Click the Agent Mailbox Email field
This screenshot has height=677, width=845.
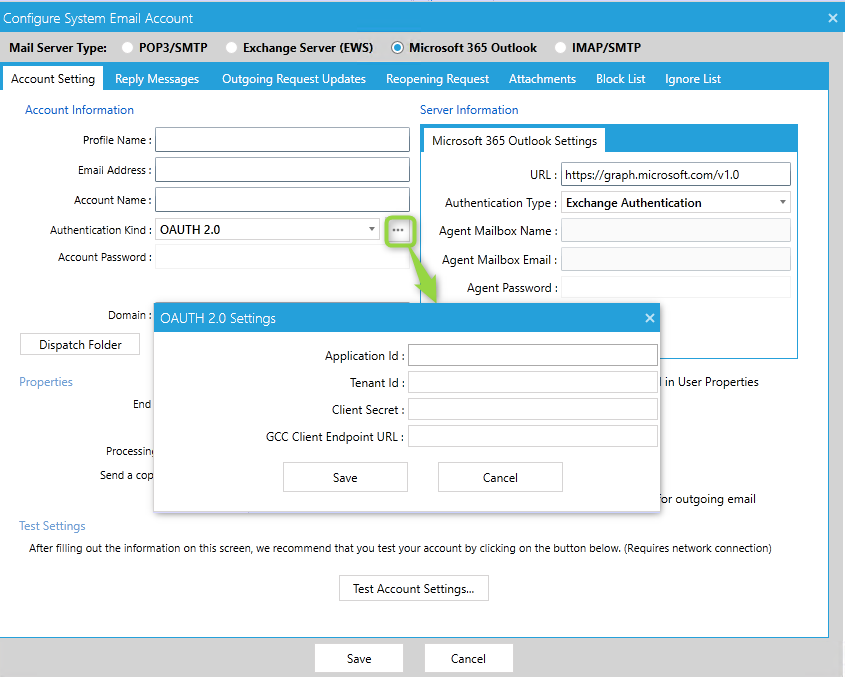click(x=676, y=259)
